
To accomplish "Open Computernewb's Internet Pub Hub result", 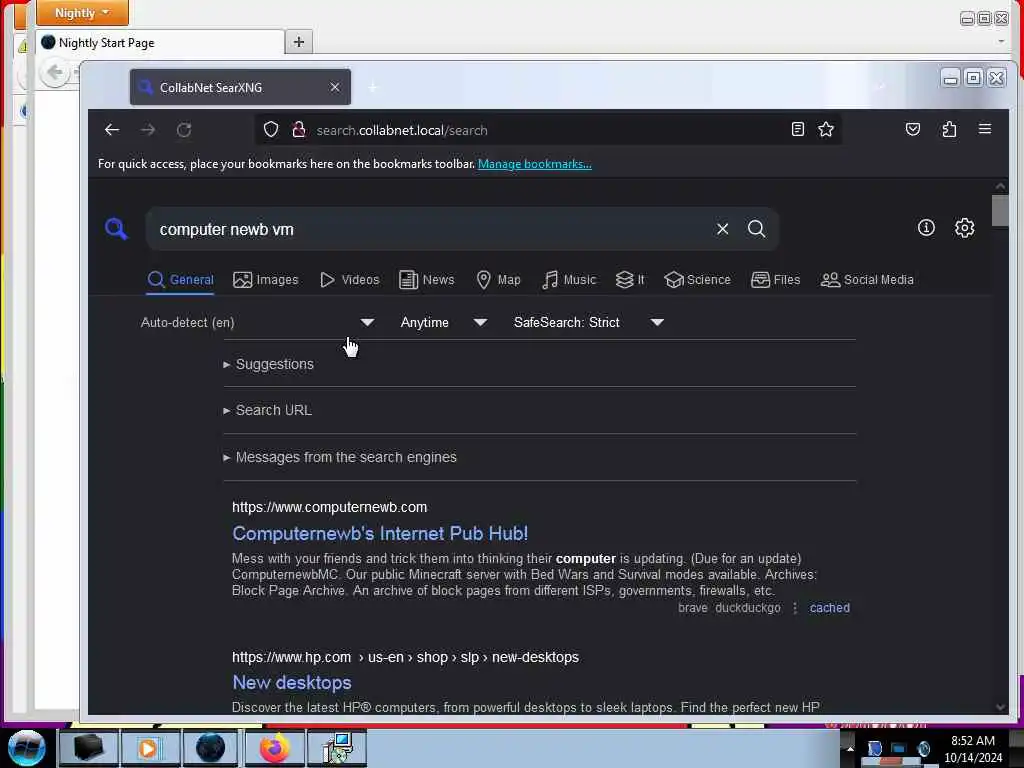I will [380, 534].
